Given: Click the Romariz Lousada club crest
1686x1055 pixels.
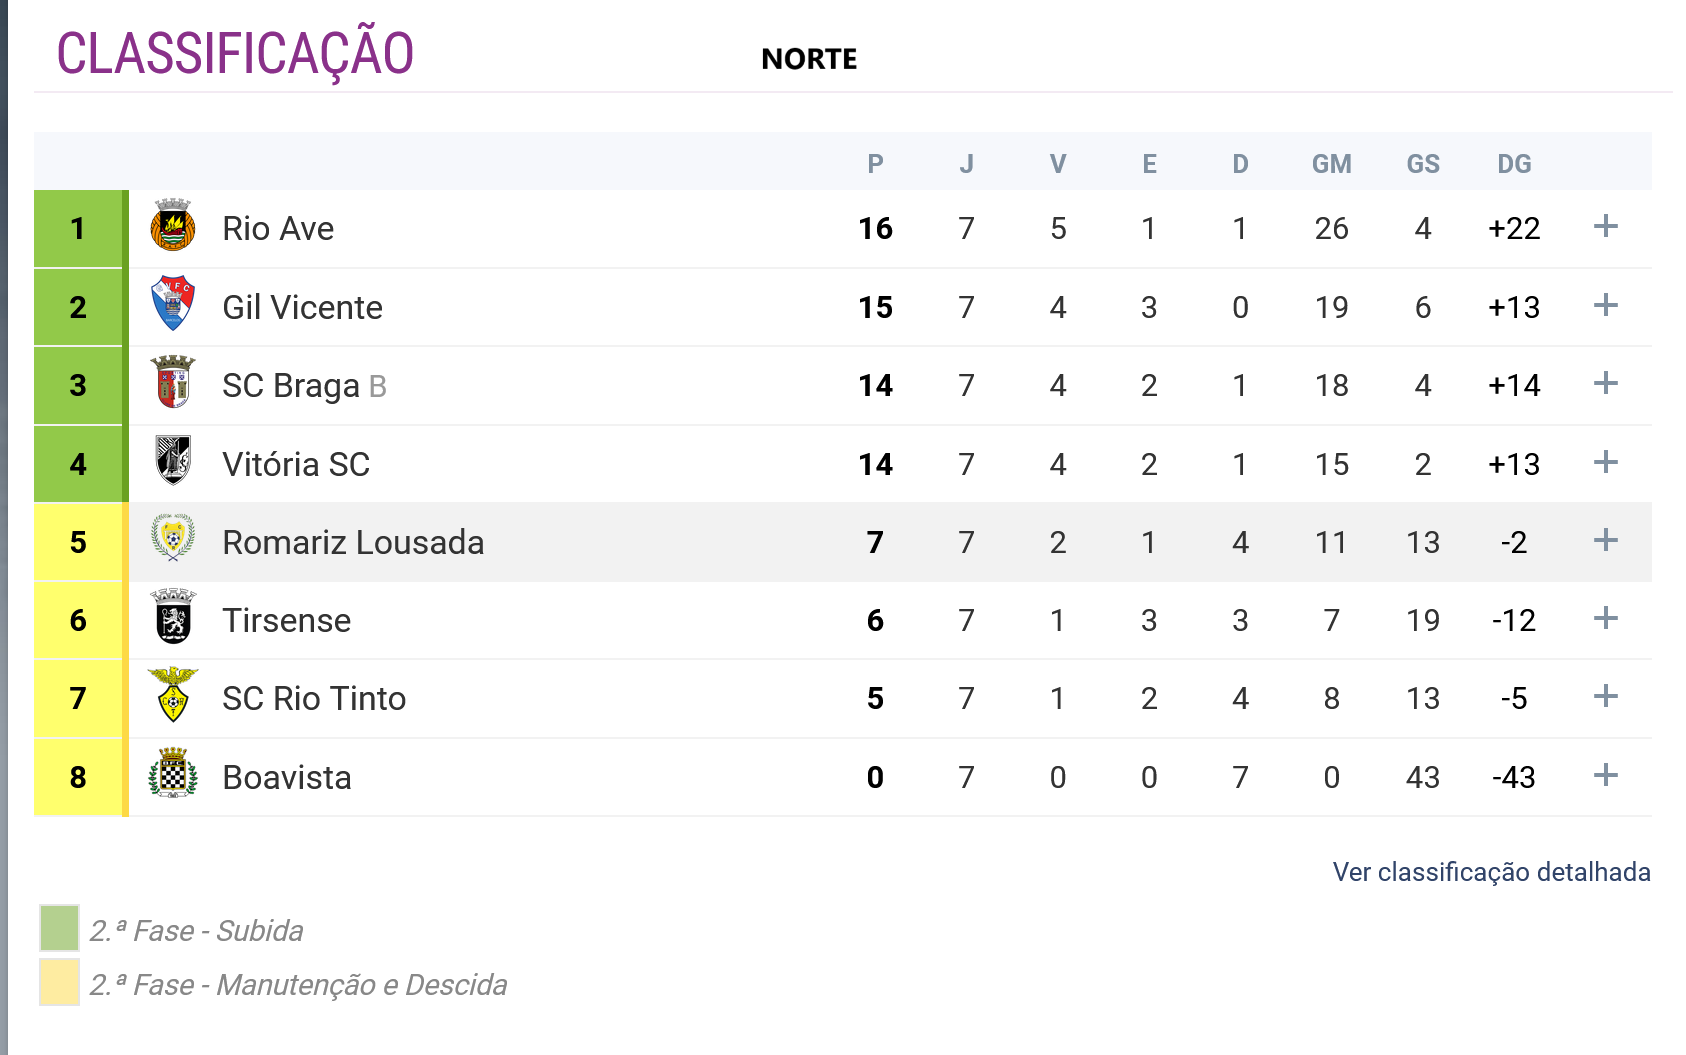Looking at the screenshot, I should pyautogui.click(x=173, y=539).
